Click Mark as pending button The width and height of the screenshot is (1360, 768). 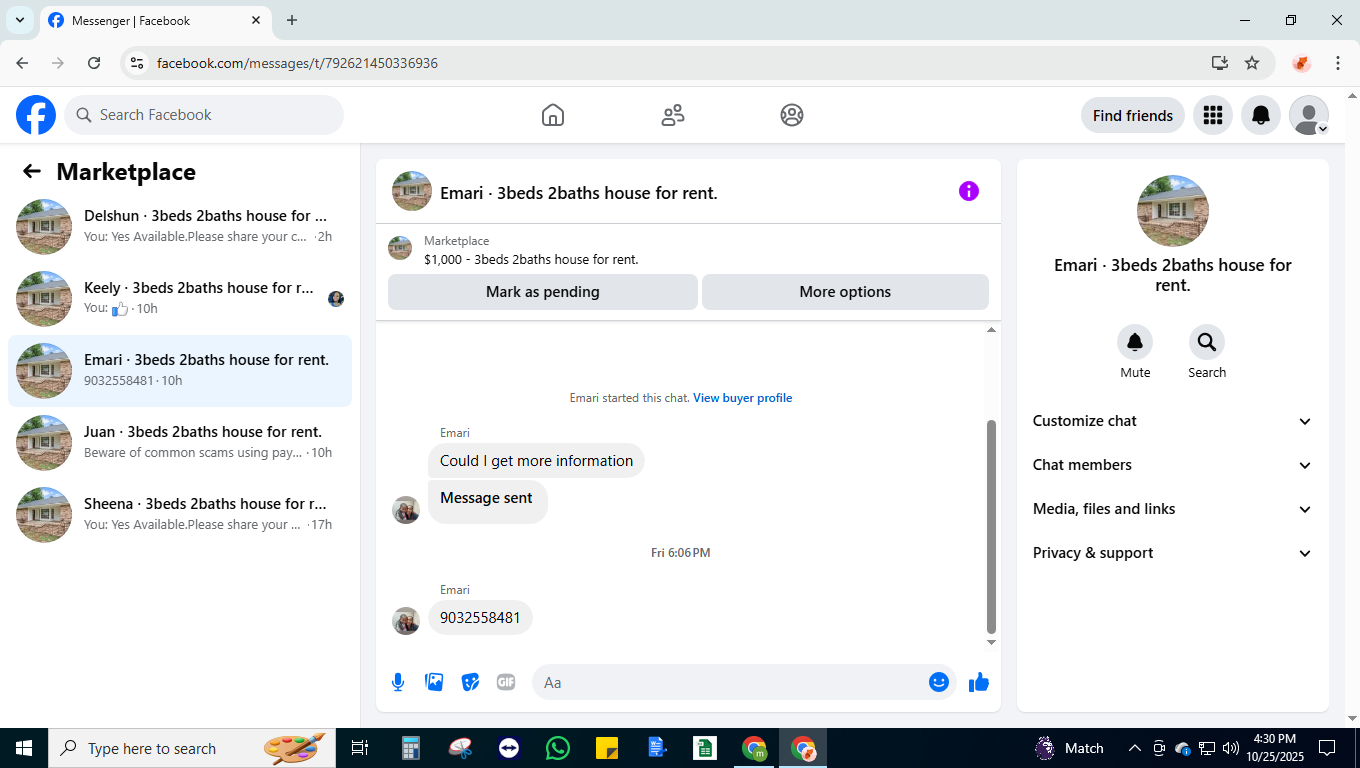(x=543, y=292)
